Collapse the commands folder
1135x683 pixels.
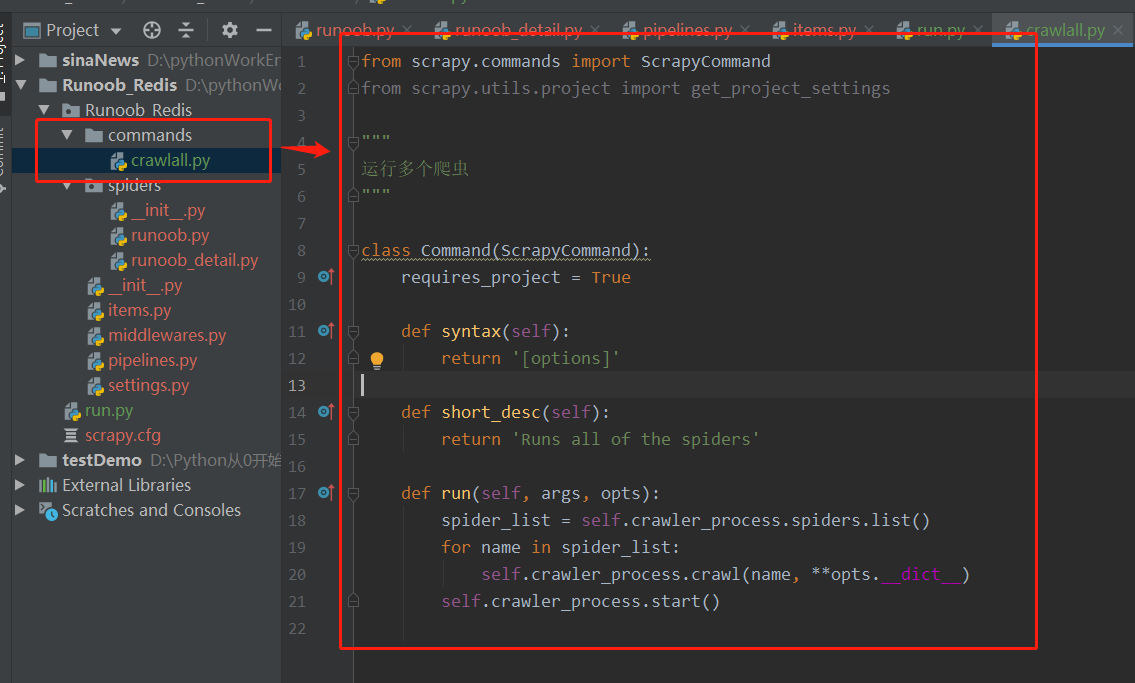point(67,135)
